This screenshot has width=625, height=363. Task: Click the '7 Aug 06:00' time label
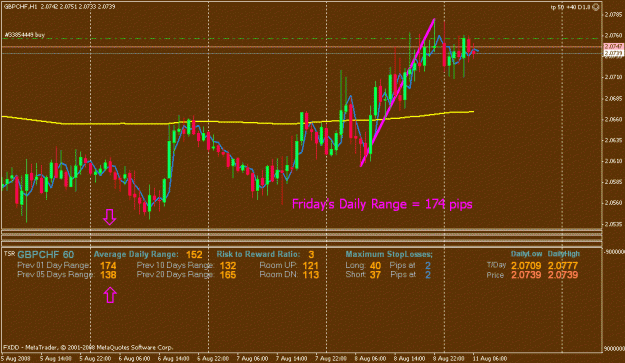click(253, 359)
